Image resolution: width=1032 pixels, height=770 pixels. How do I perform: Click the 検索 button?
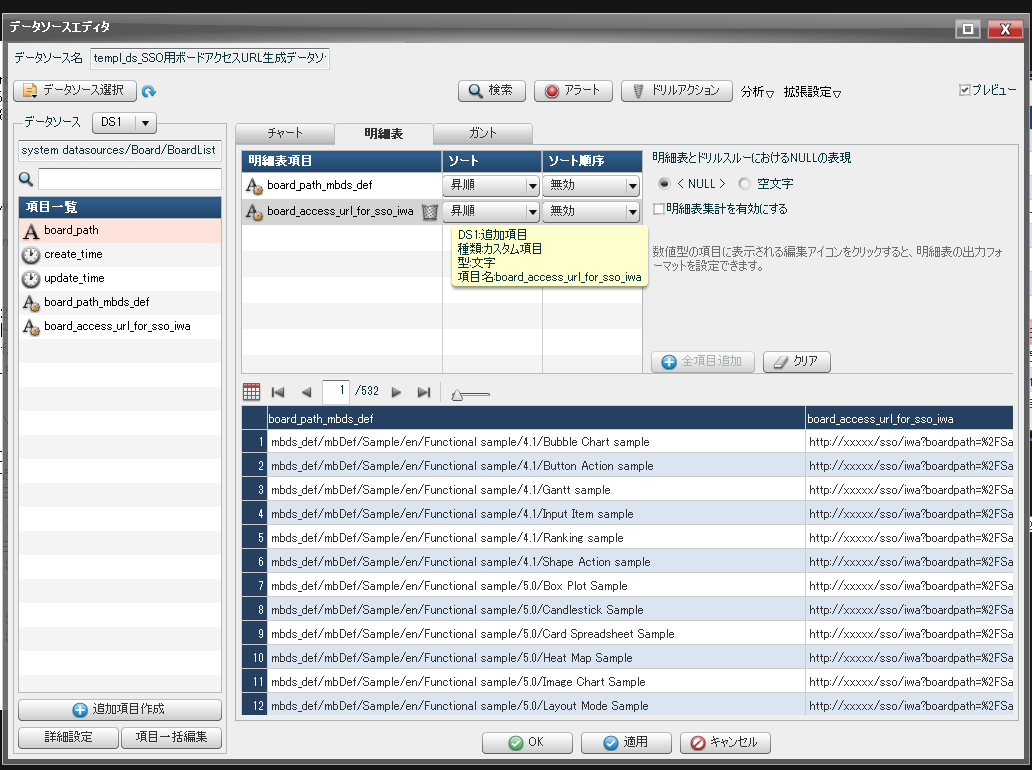click(492, 91)
